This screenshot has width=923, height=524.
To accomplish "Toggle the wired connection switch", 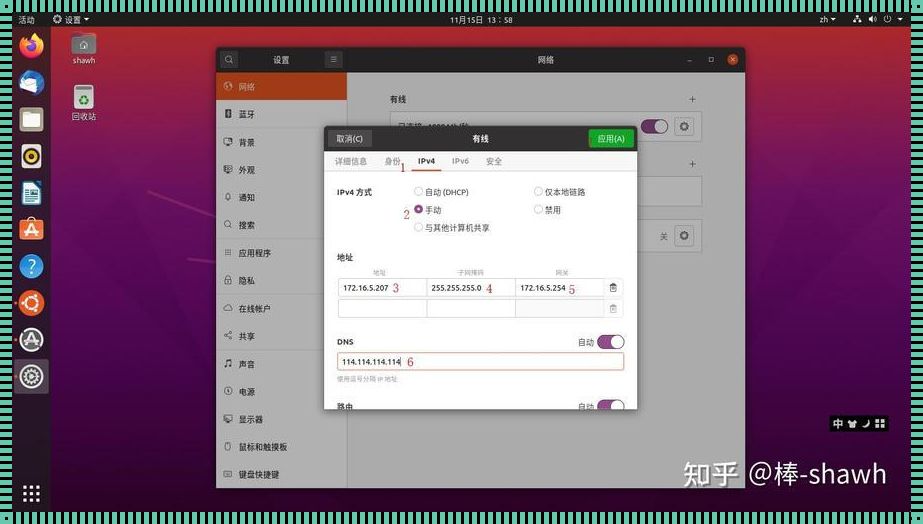I will (x=655, y=127).
